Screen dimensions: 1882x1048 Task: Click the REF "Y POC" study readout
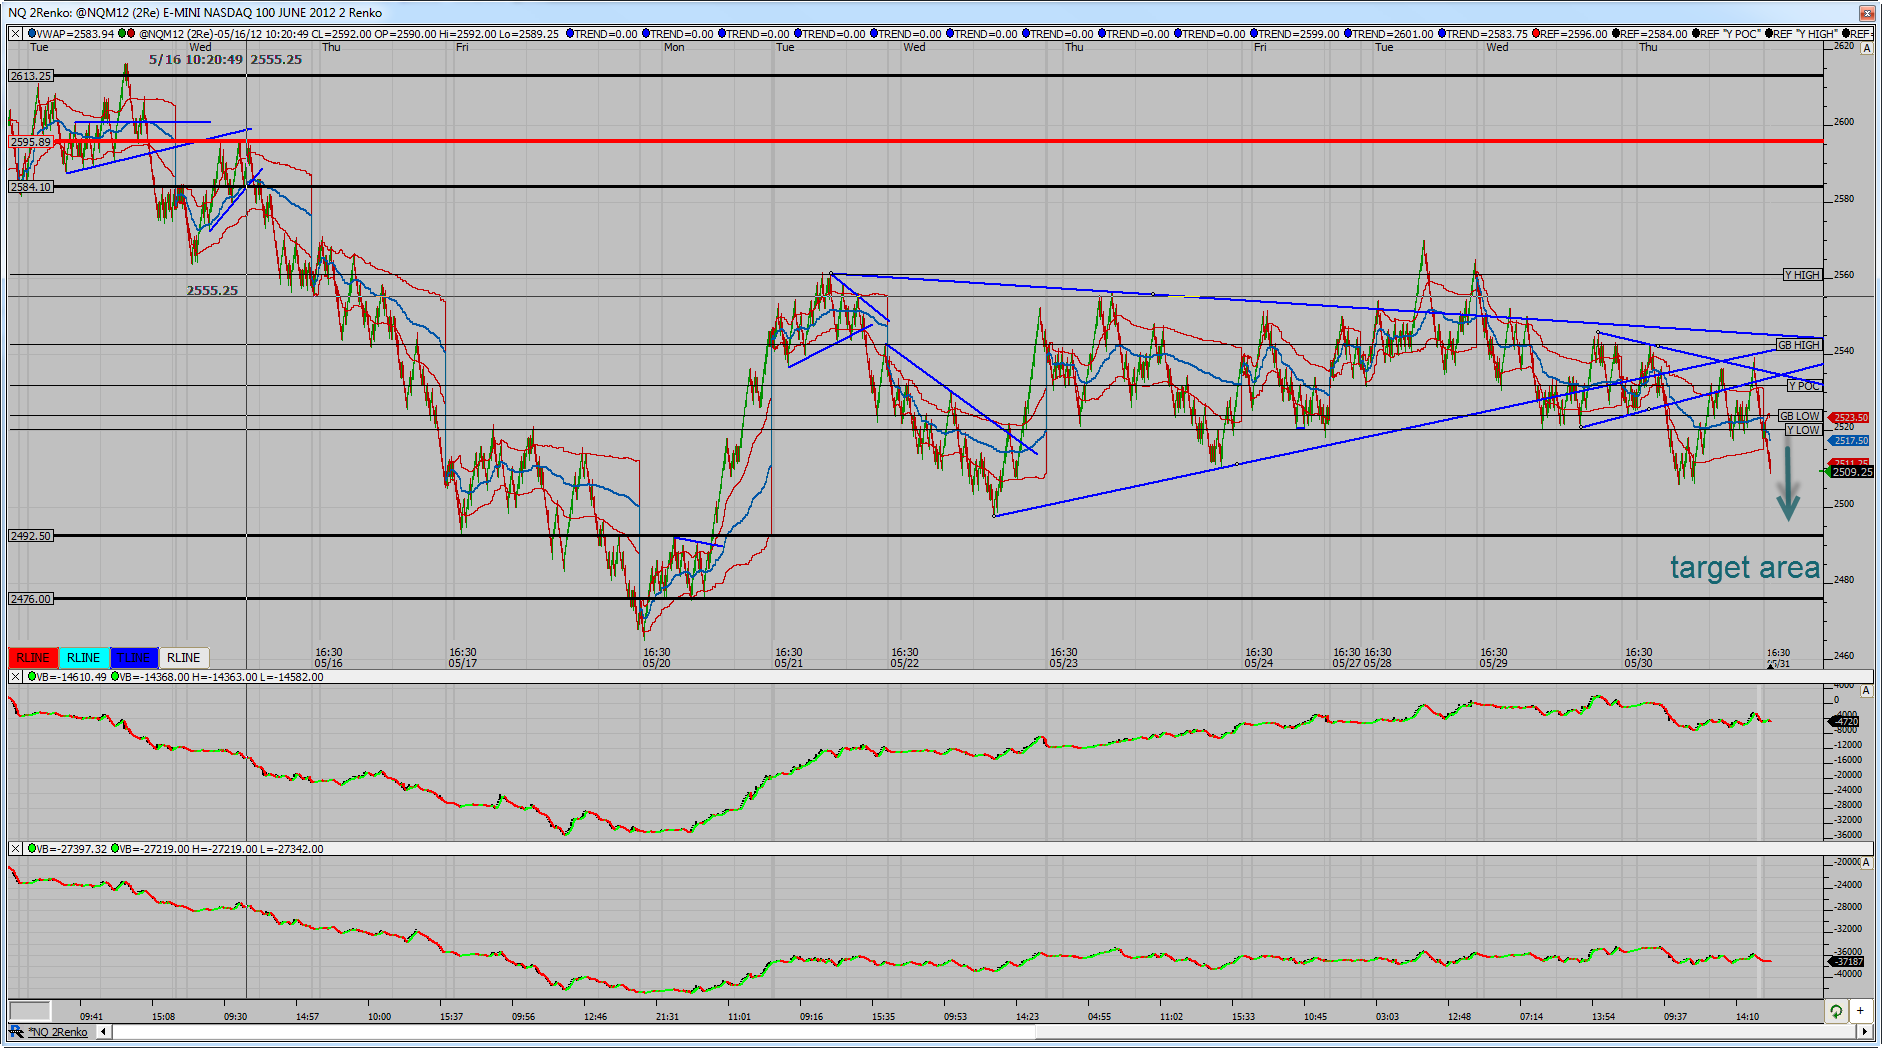(x=1726, y=34)
